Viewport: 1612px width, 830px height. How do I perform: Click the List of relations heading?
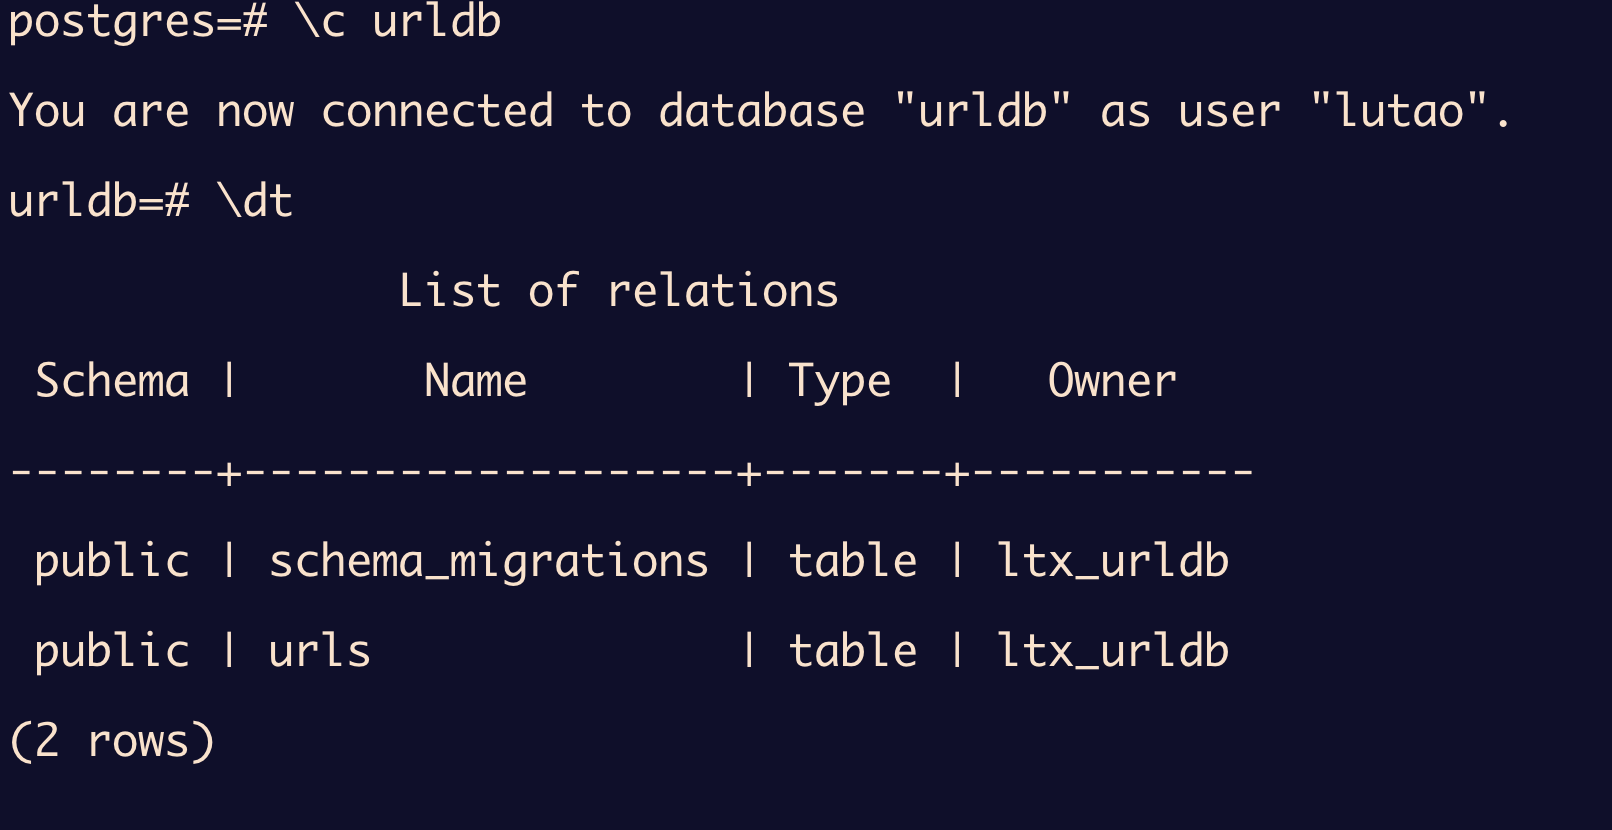click(x=618, y=291)
